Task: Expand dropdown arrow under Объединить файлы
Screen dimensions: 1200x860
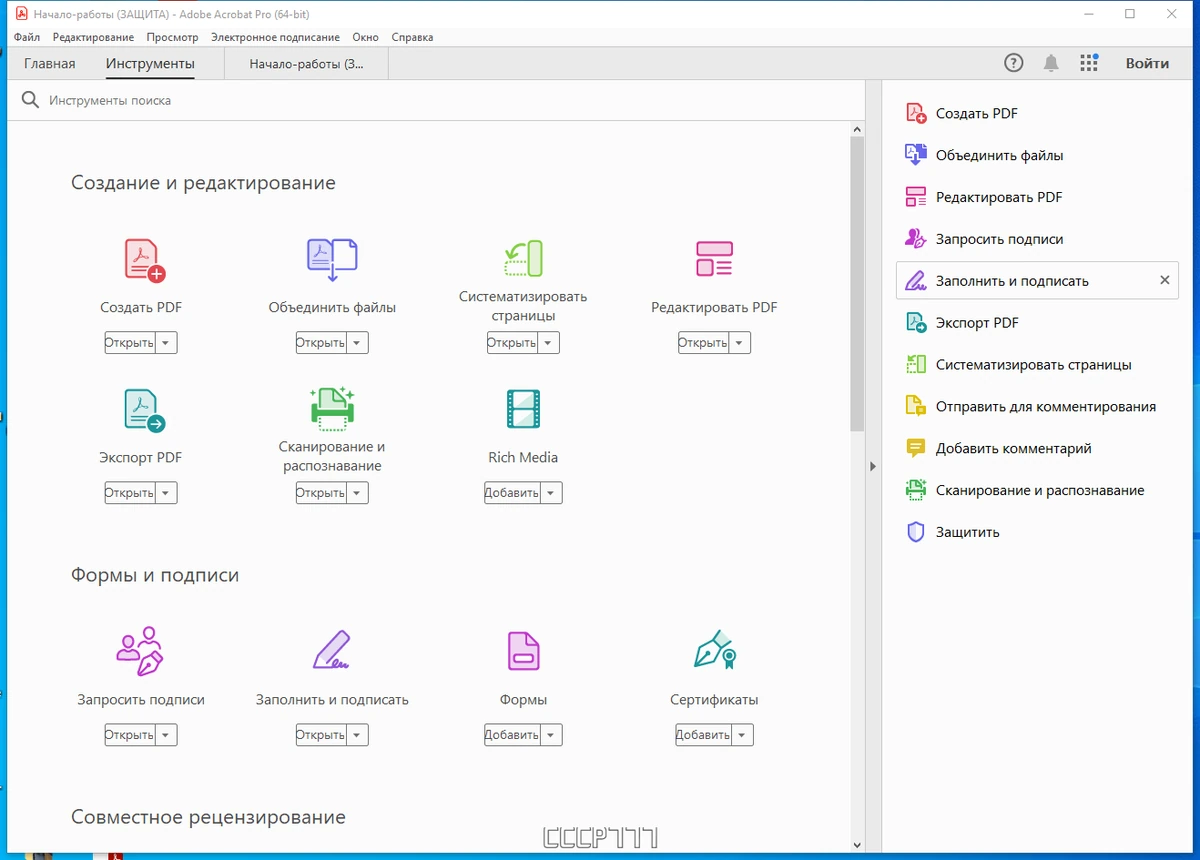Action: coord(358,343)
